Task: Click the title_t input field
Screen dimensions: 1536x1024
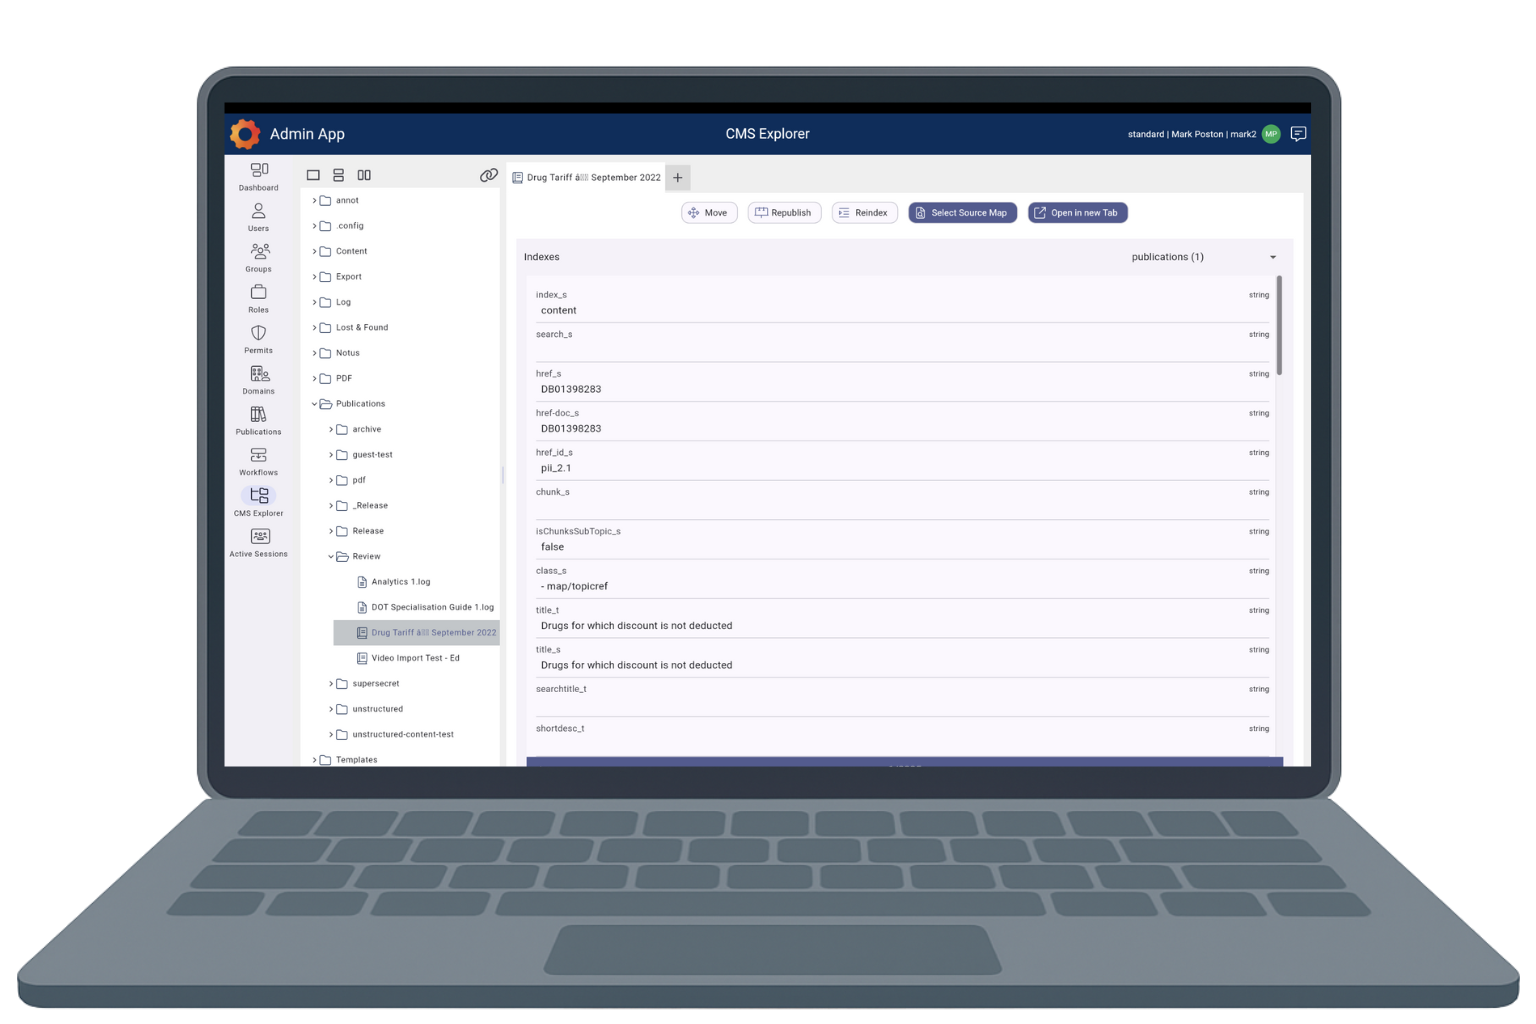Action: [x=900, y=626]
